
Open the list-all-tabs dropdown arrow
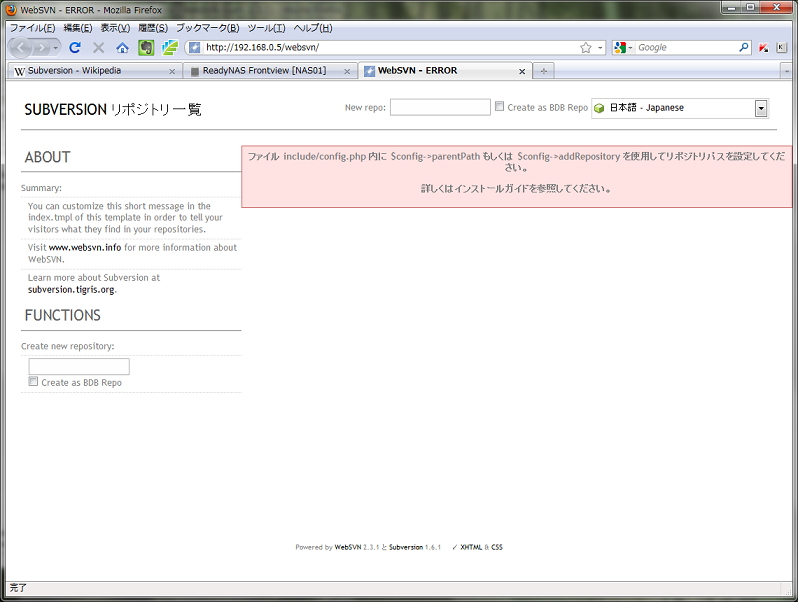pyautogui.click(x=786, y=72)
